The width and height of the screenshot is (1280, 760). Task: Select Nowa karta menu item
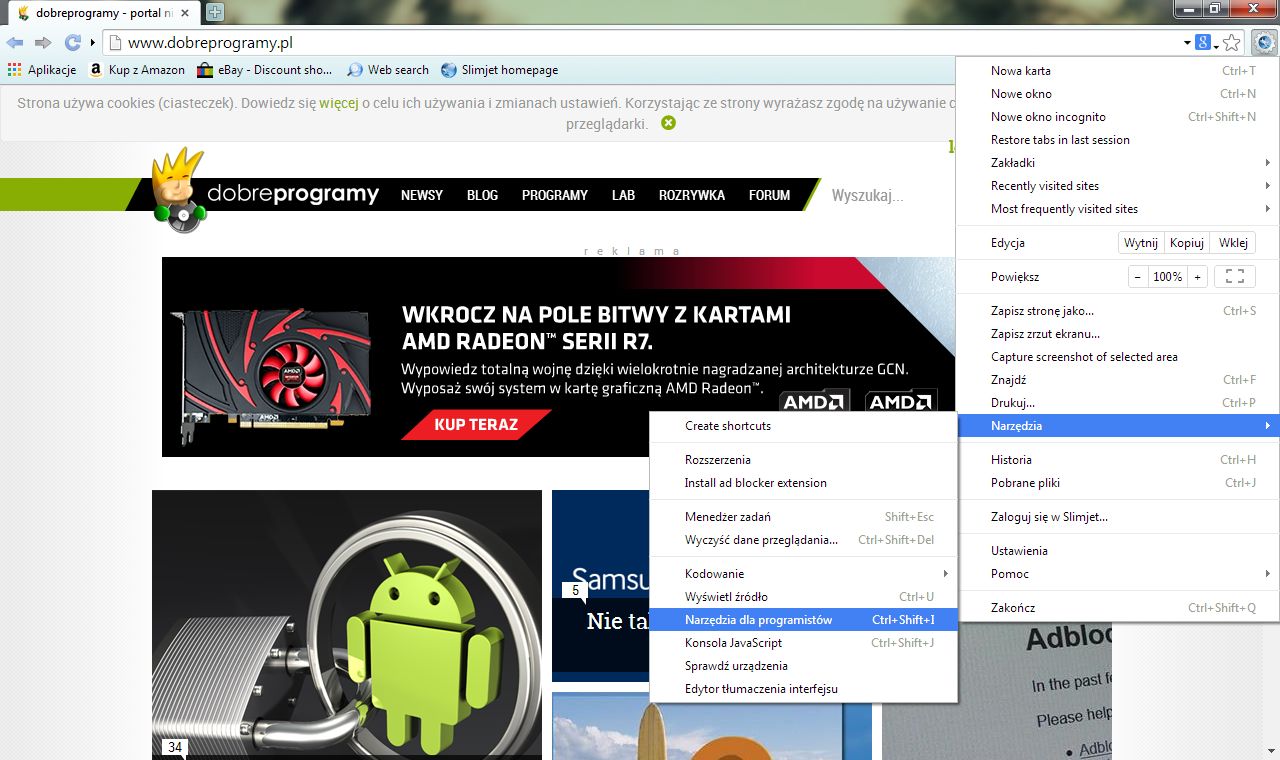tap(1116, 71)
